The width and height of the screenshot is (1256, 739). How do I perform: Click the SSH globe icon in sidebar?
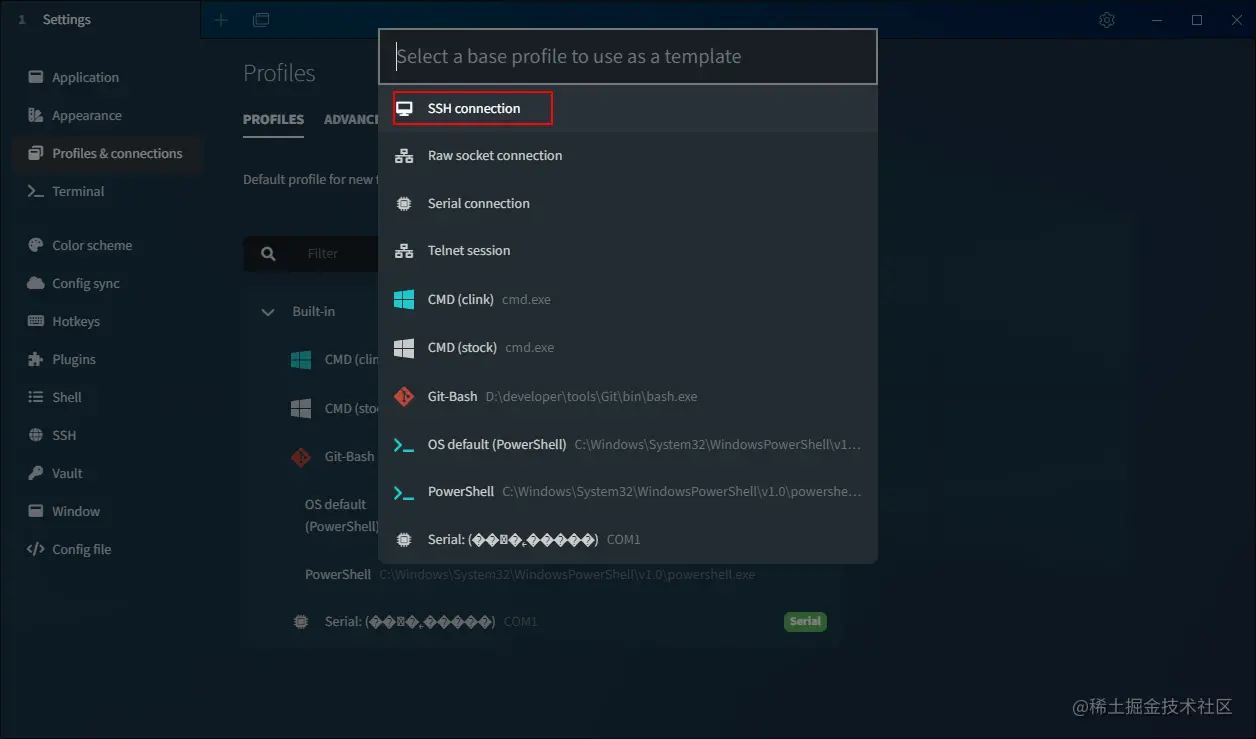36,435
